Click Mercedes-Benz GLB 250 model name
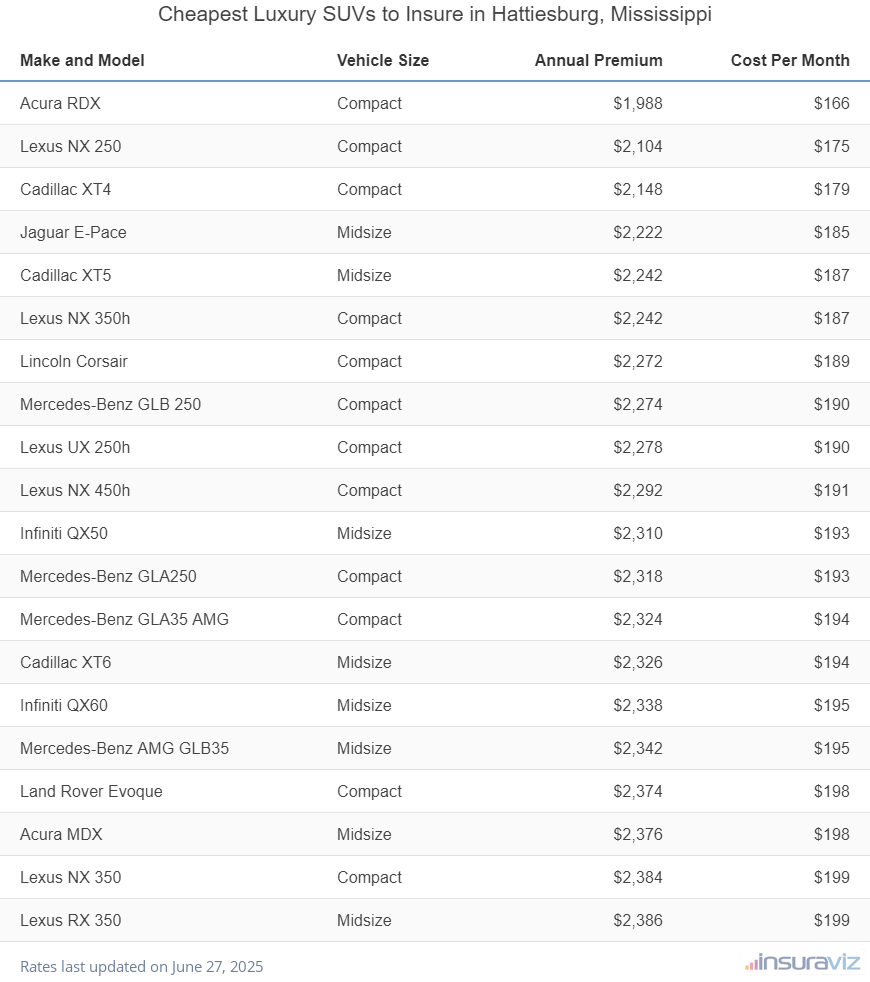 click(110, 404)
